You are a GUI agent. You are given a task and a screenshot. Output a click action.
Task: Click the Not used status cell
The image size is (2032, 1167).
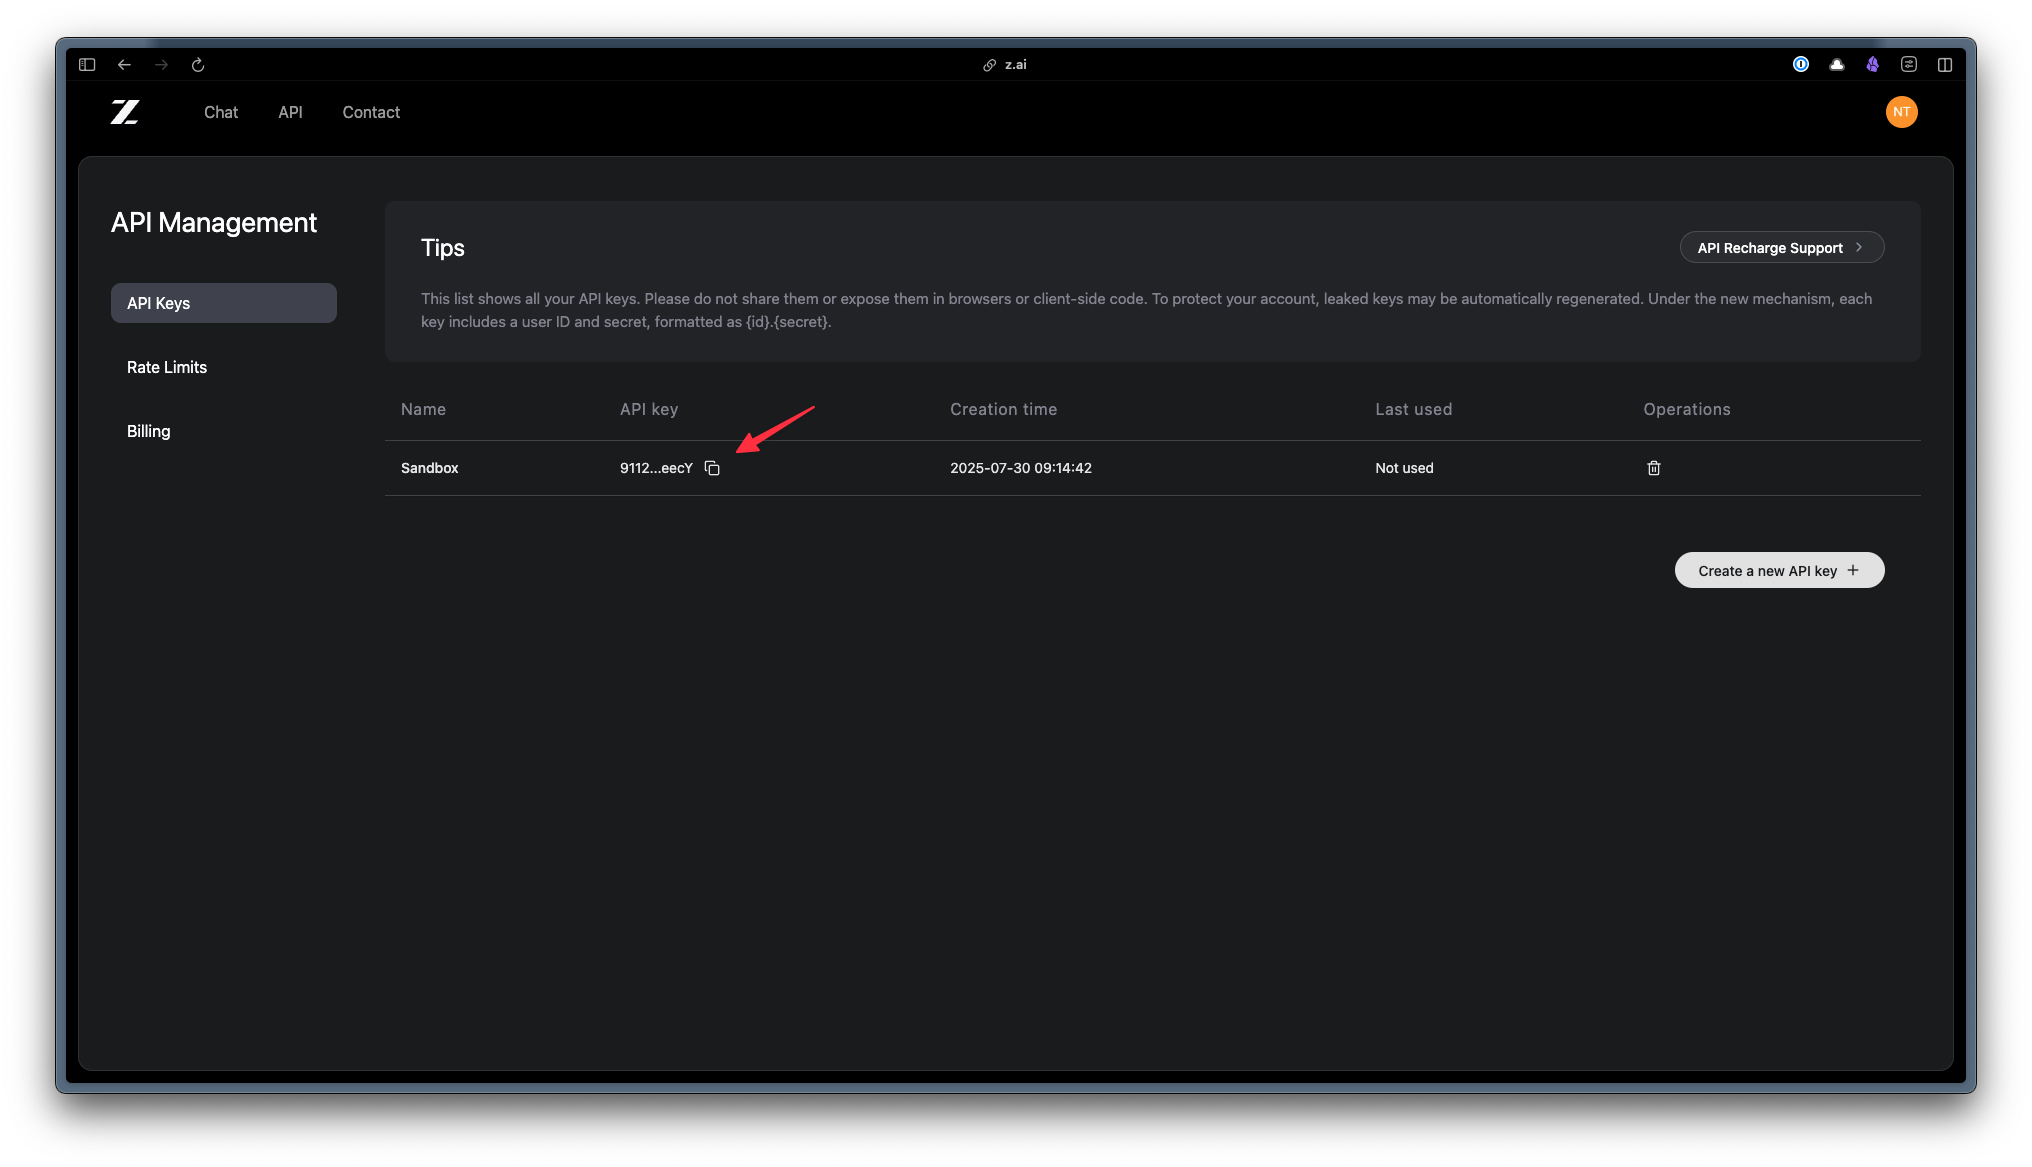(1404, 468)
